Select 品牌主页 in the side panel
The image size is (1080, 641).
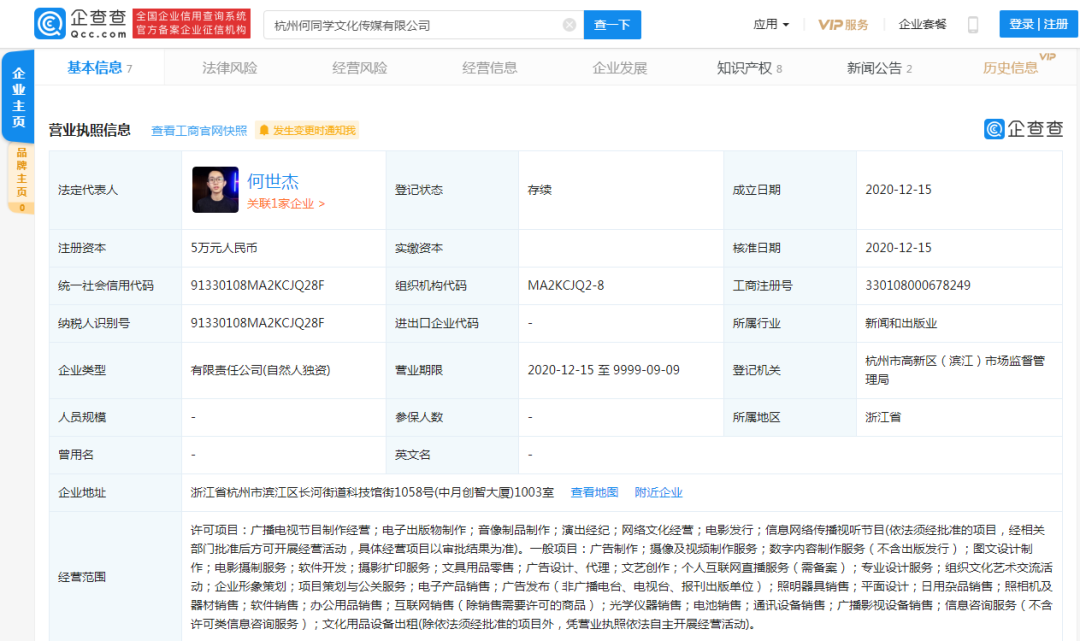(x=21, y=178)
